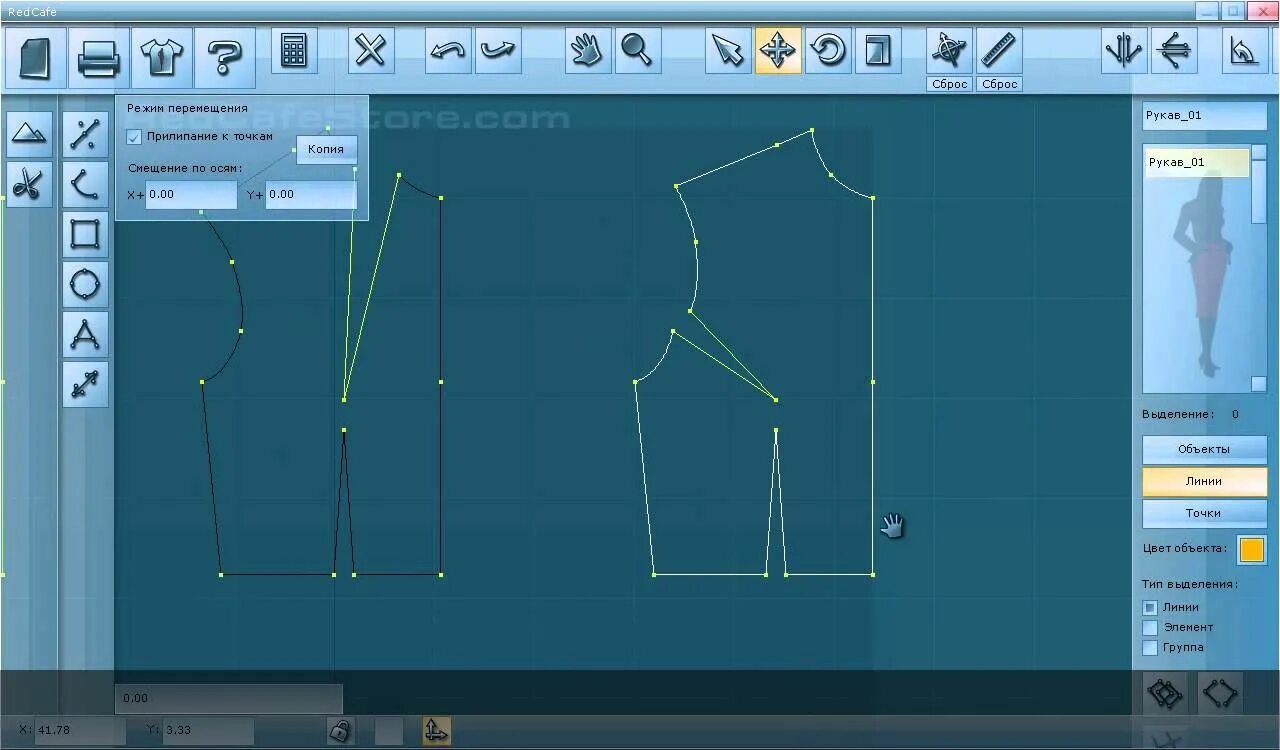
Task: Click the 'Копия' button
Action: (x=326, y=149)
